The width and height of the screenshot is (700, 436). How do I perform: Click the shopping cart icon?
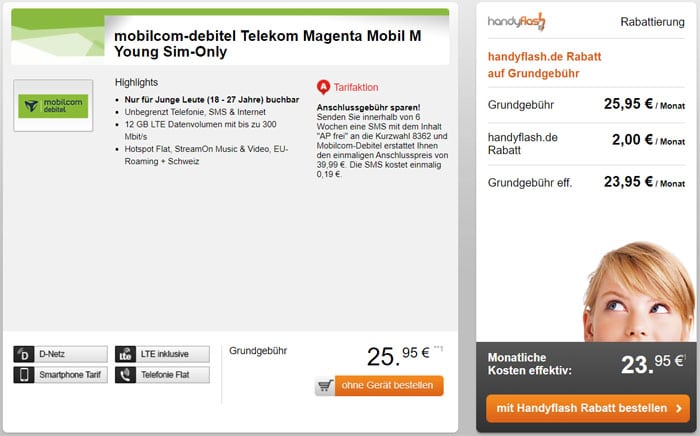[x=324, y=386]
